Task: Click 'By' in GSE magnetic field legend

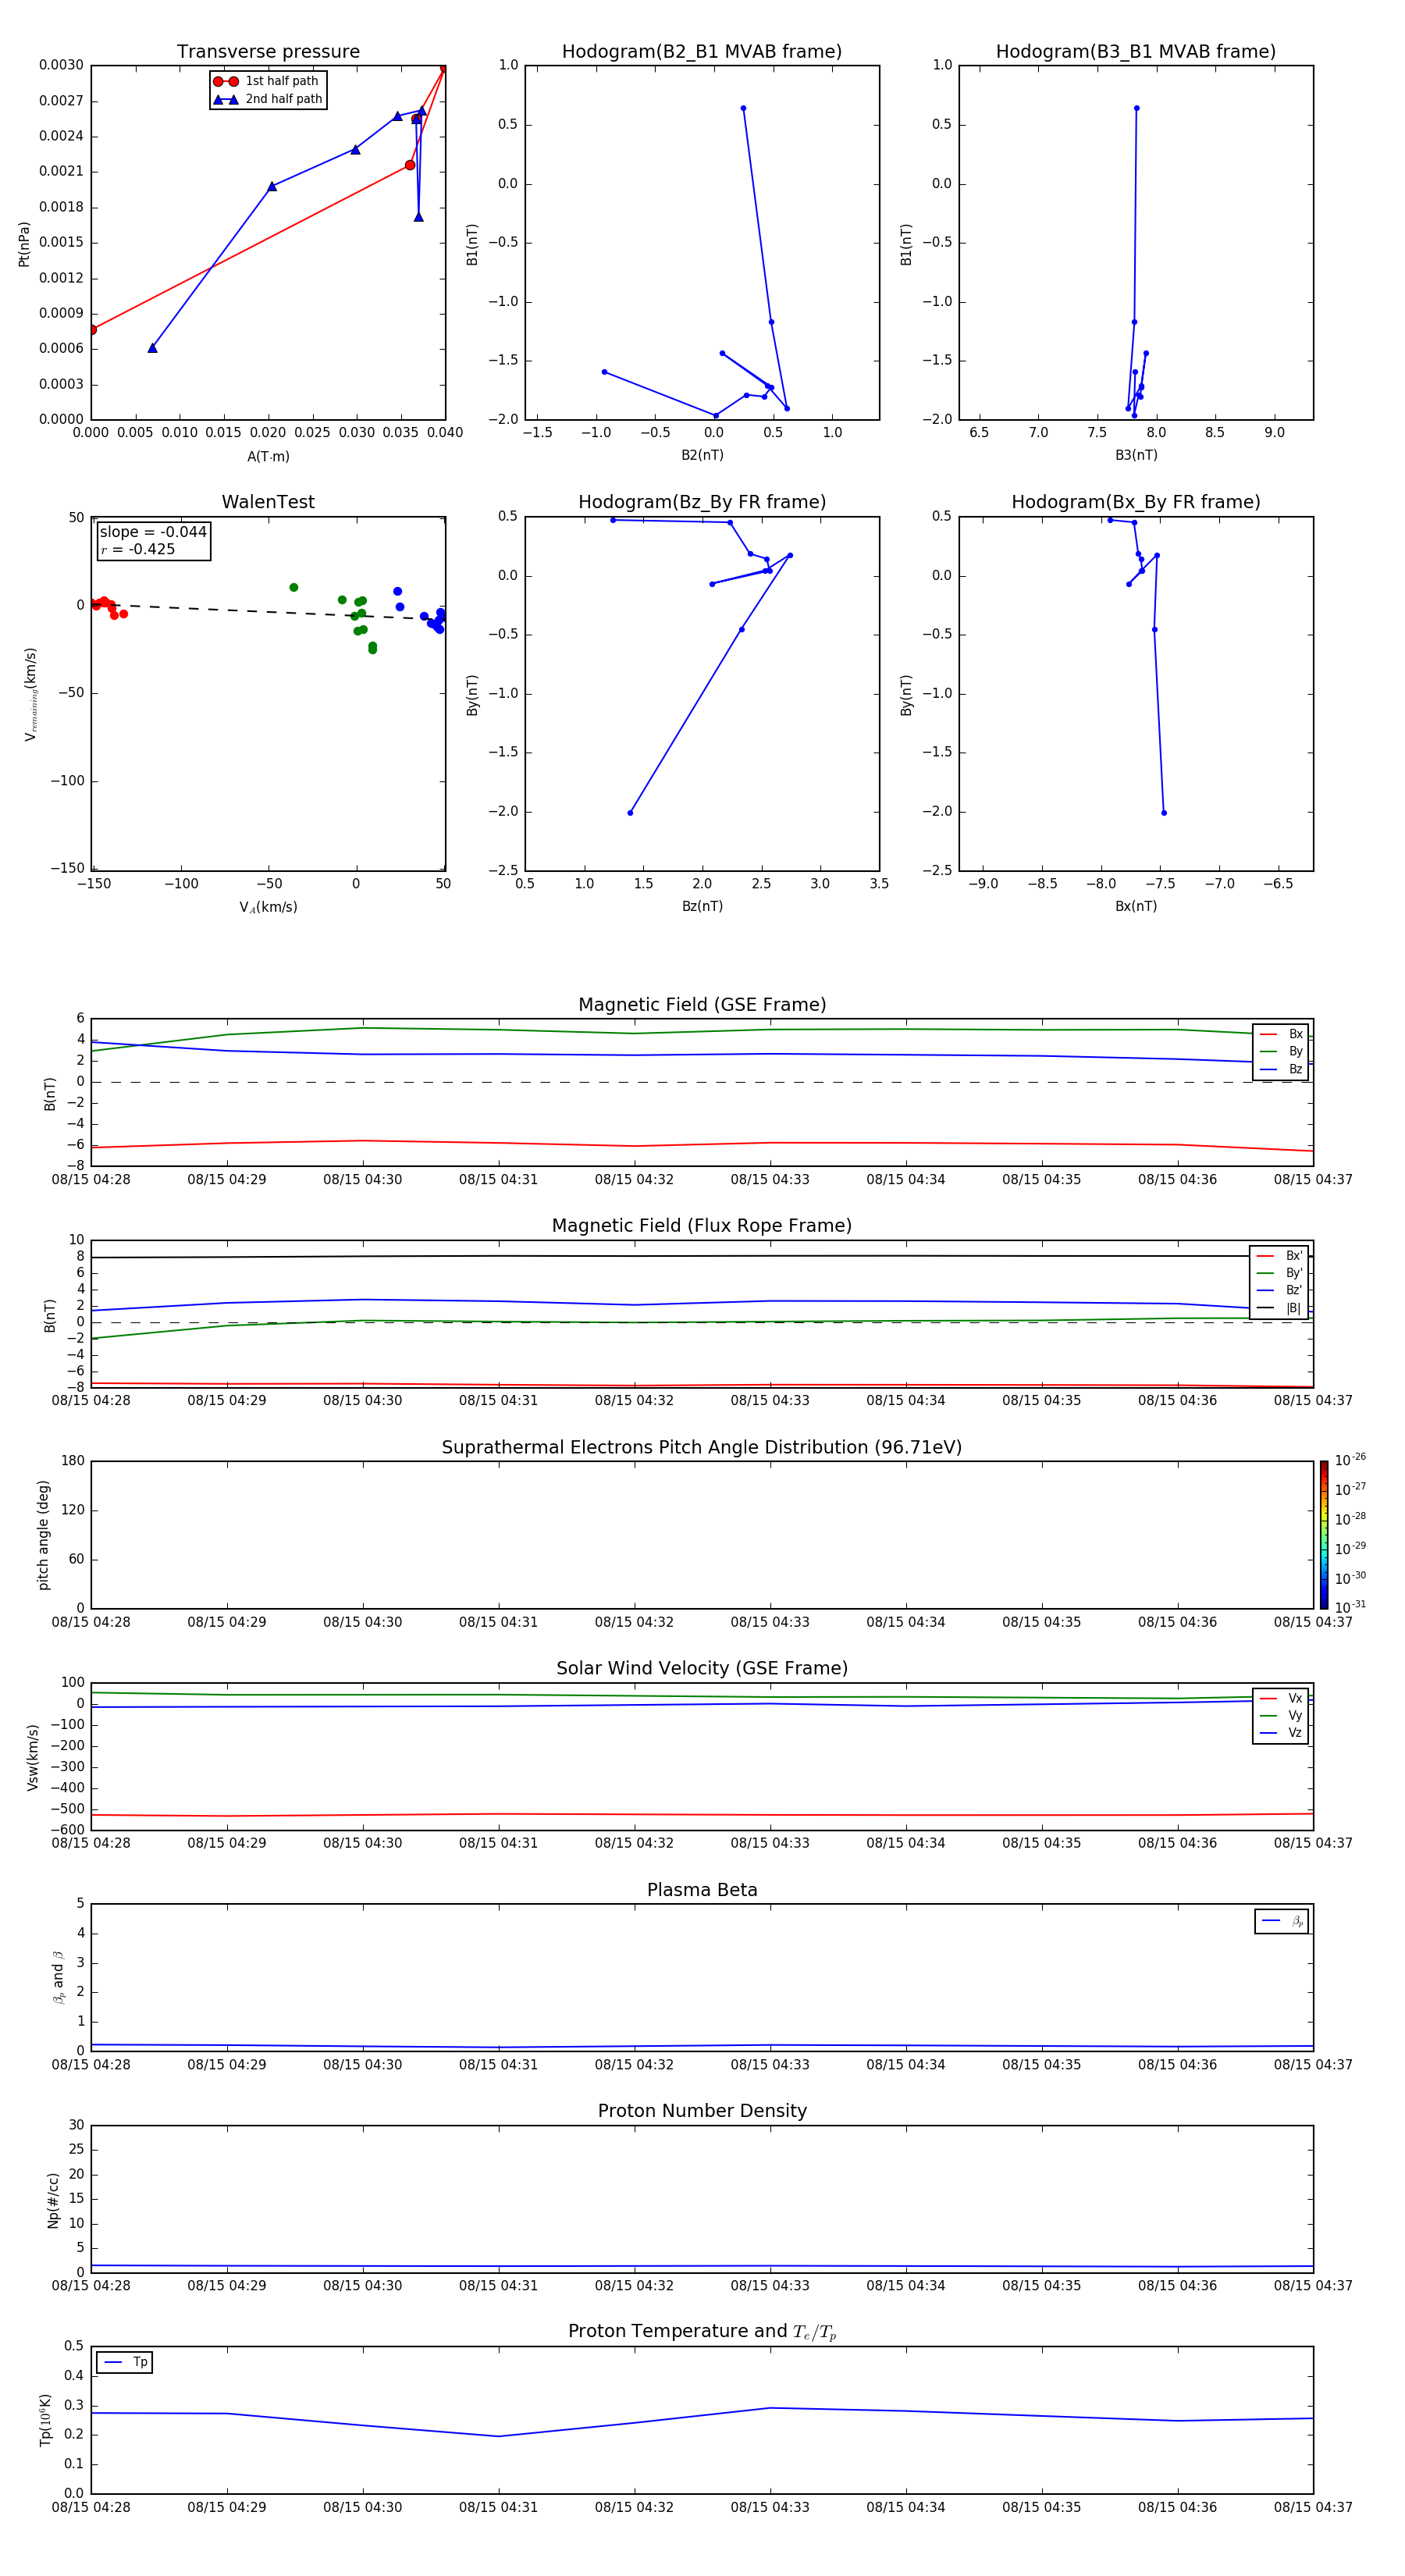Action: pyautogui.click(x=1281, y=1051)
